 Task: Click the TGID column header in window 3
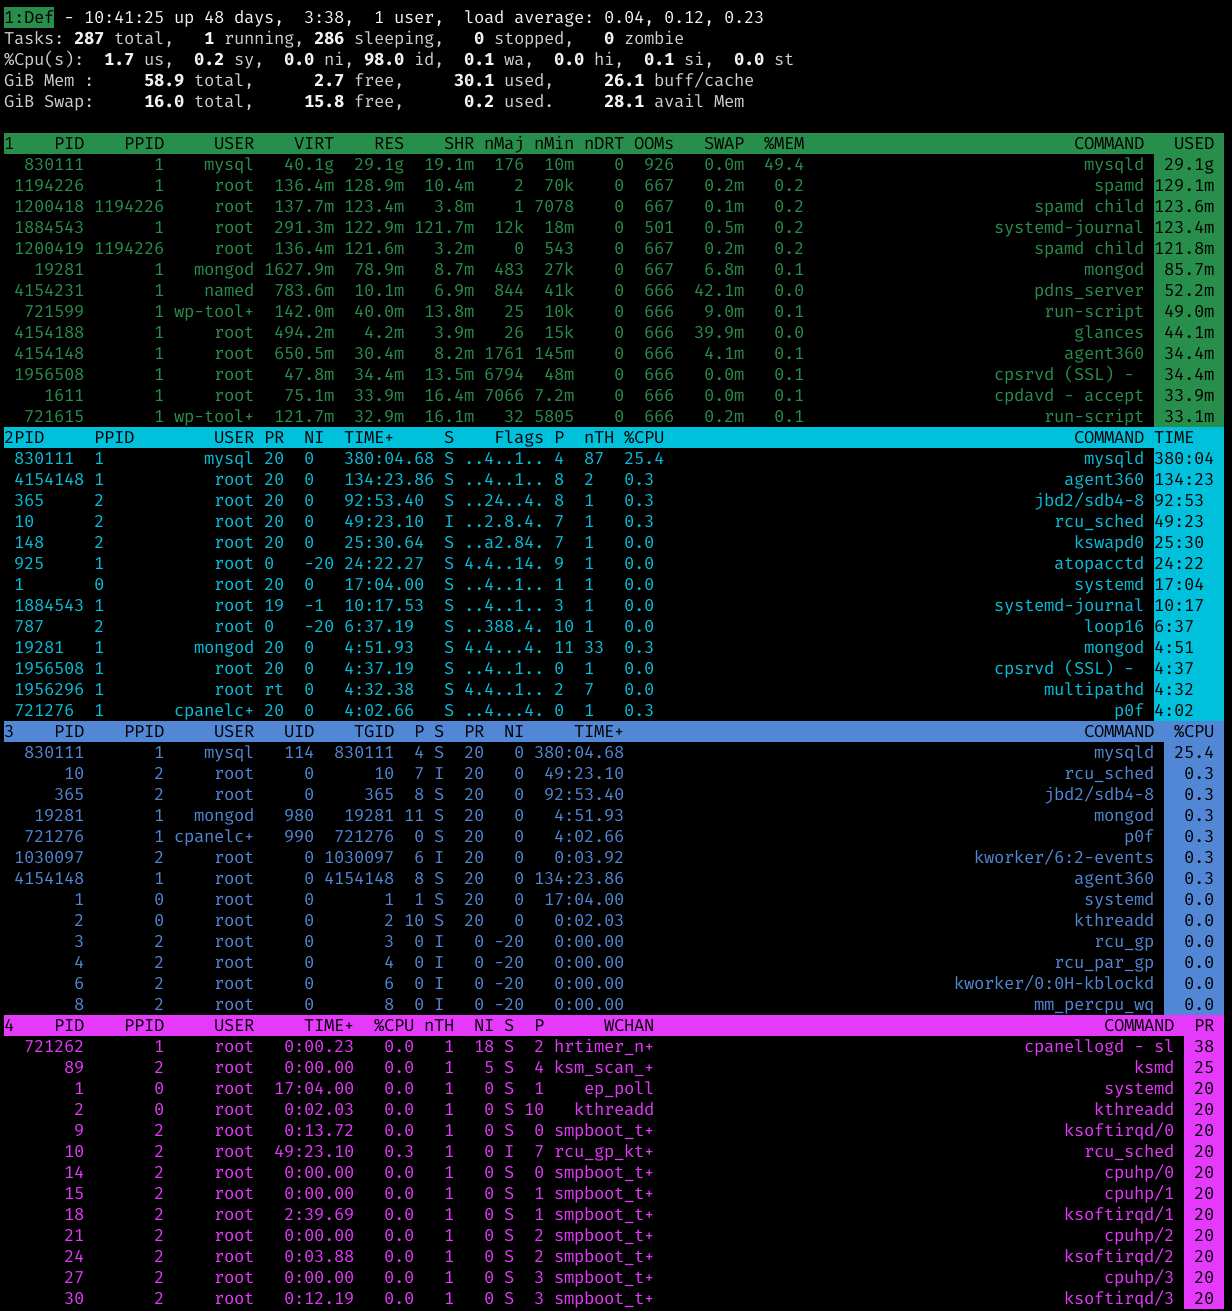(x=374, y=731)
